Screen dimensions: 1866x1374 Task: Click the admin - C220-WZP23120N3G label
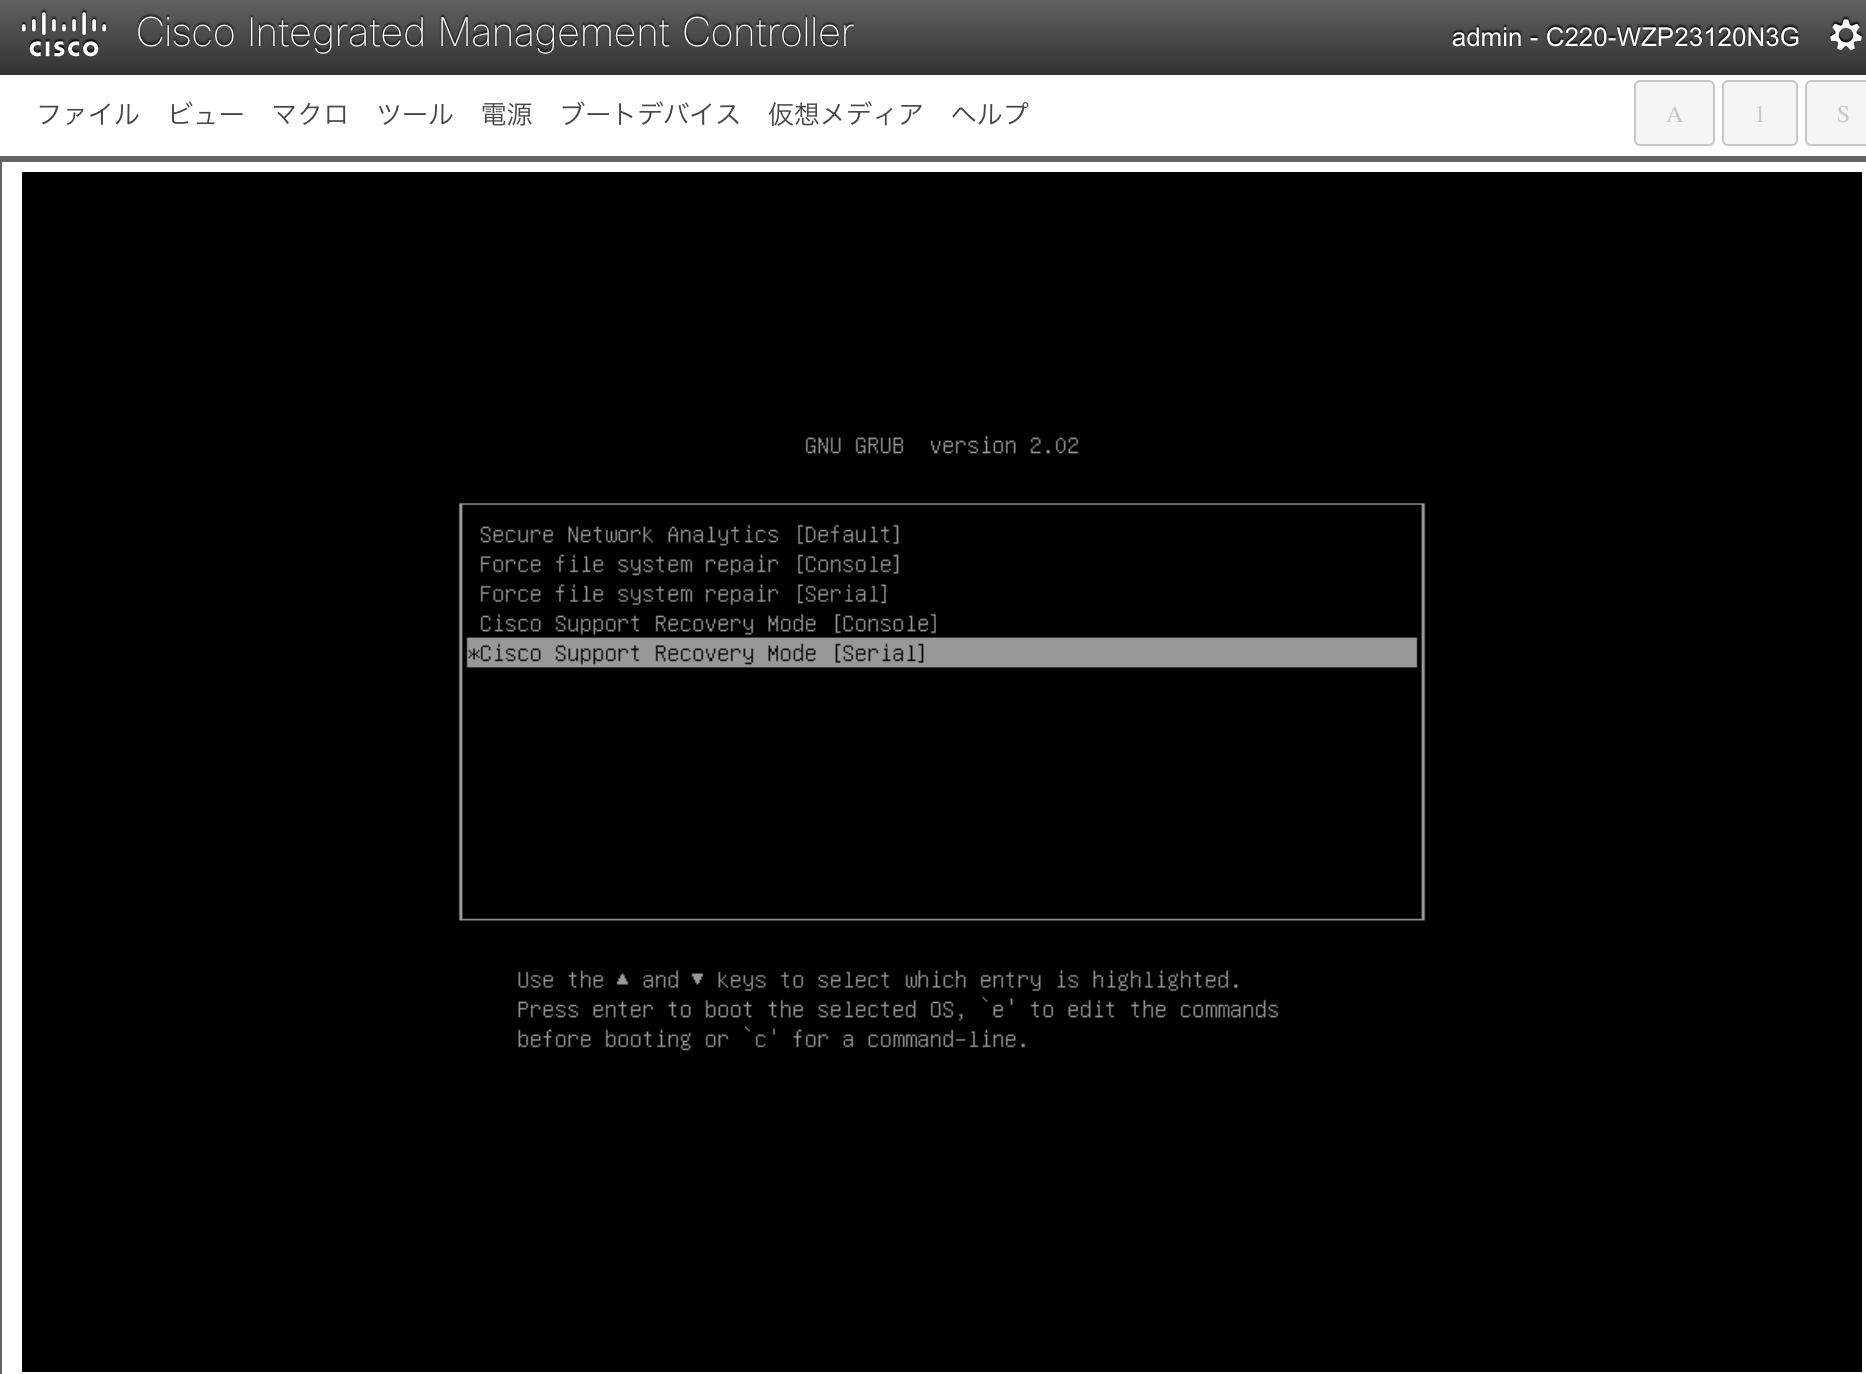point(1625,37)
